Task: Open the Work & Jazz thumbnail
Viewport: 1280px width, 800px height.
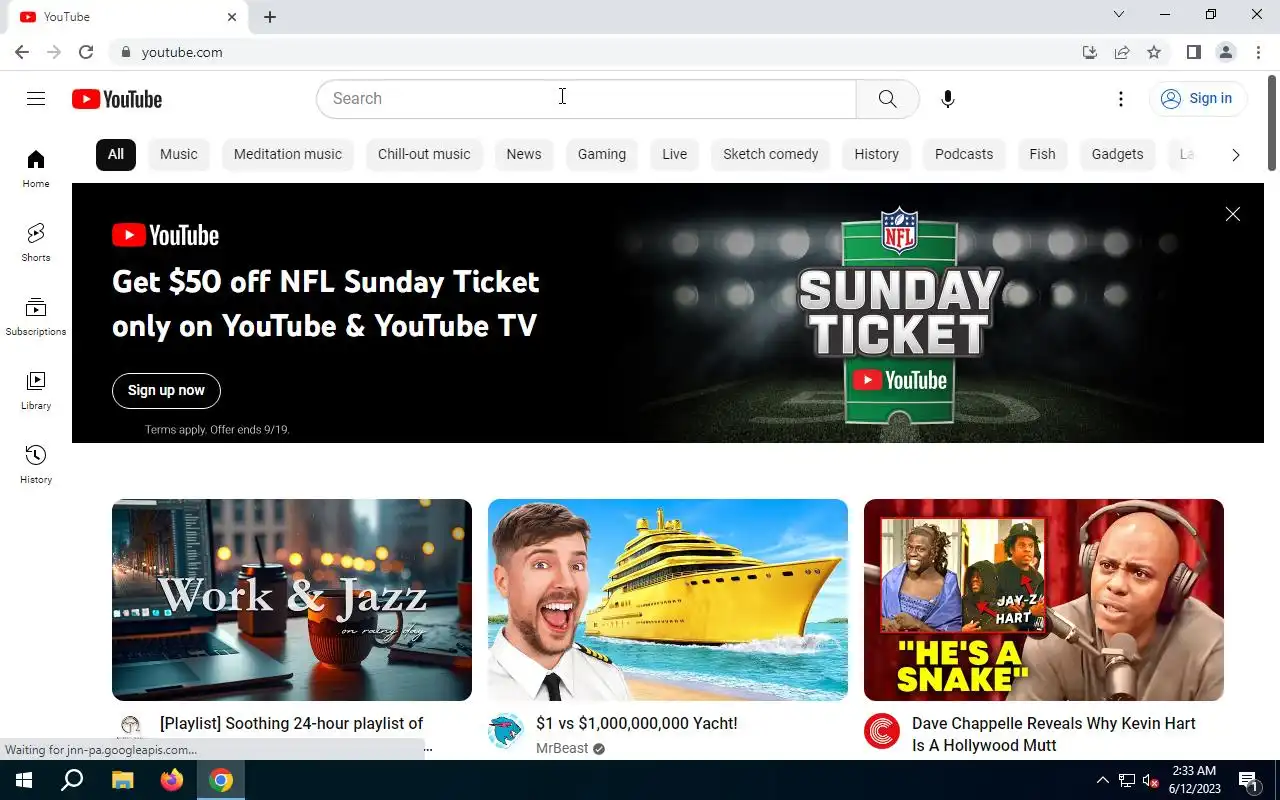Action: [x=292, y=600]
